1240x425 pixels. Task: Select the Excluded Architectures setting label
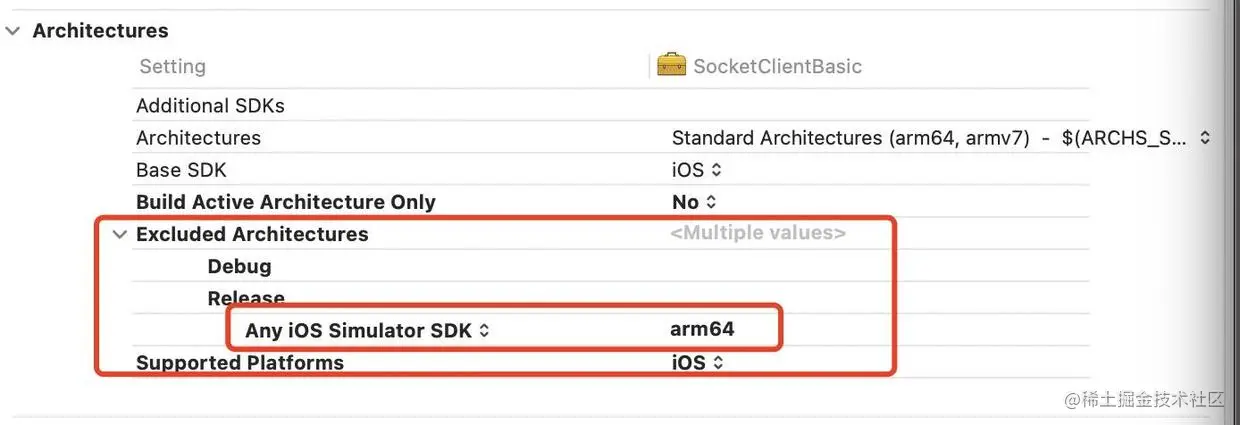click(x=252, y=234)
